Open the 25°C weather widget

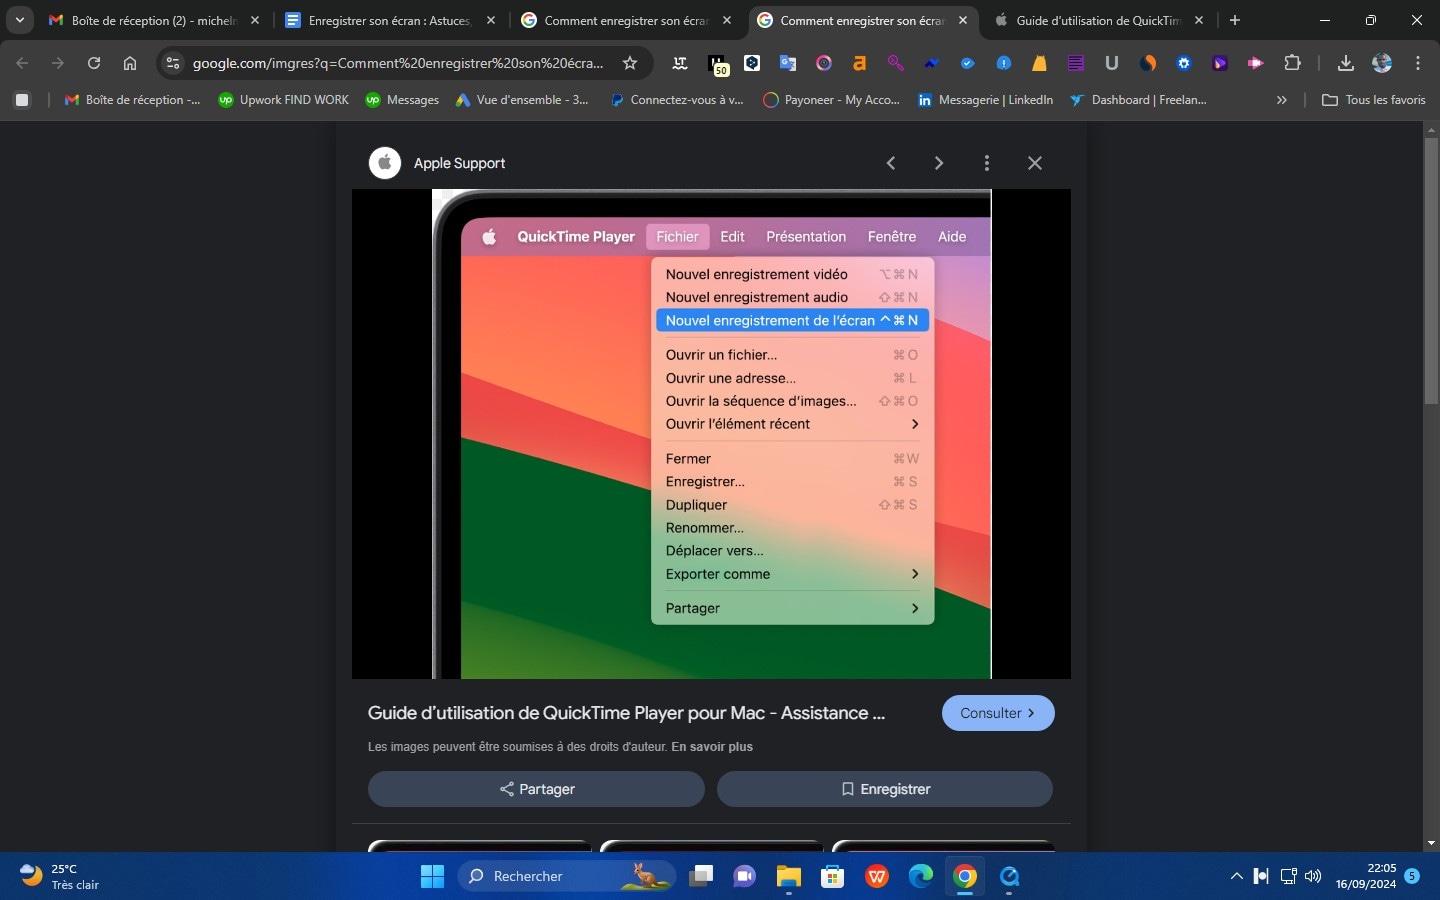point(60,876)
